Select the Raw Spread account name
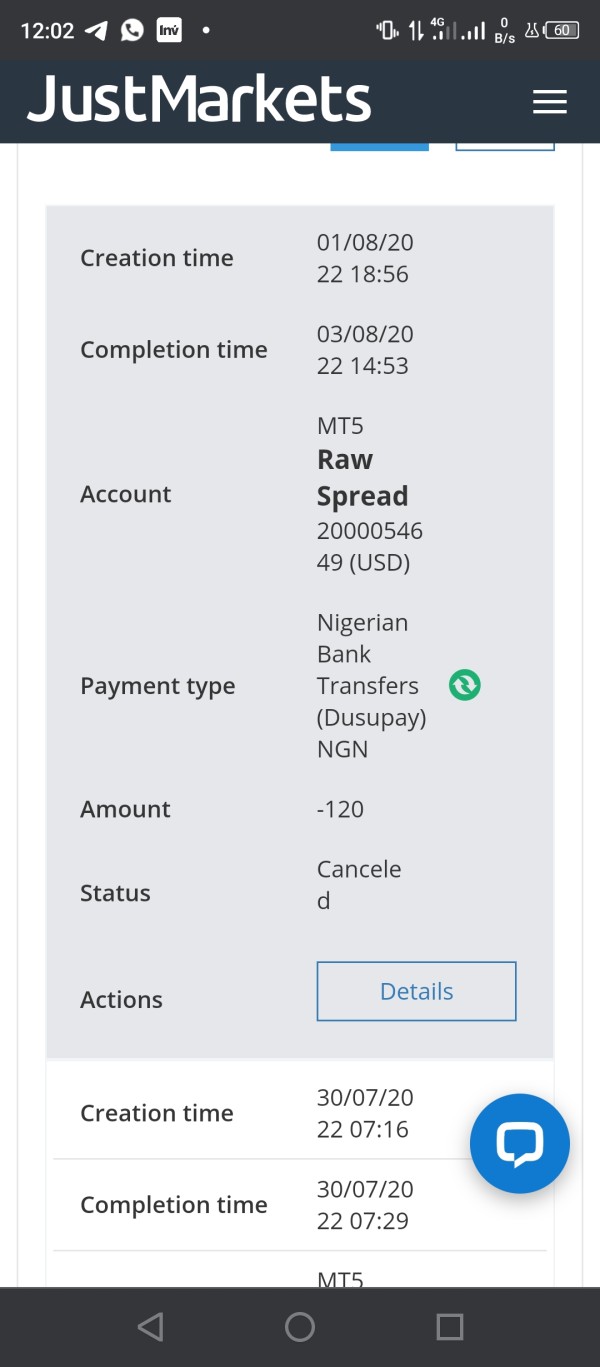This screenshot has width=600, height=1367. 362,478
